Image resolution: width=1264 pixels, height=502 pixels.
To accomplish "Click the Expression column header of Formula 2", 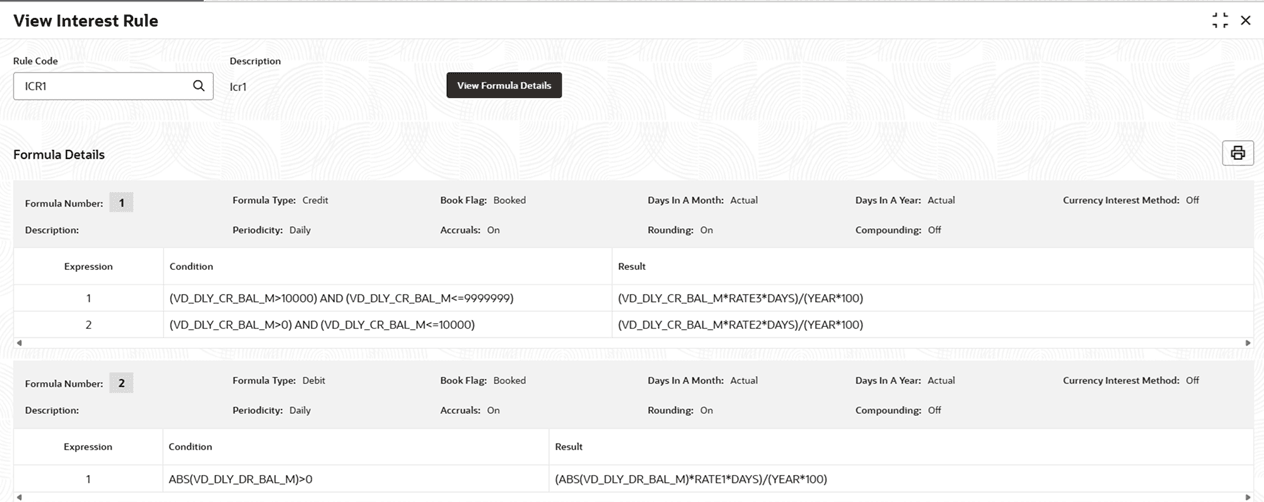I will click(x=88, y=446).
